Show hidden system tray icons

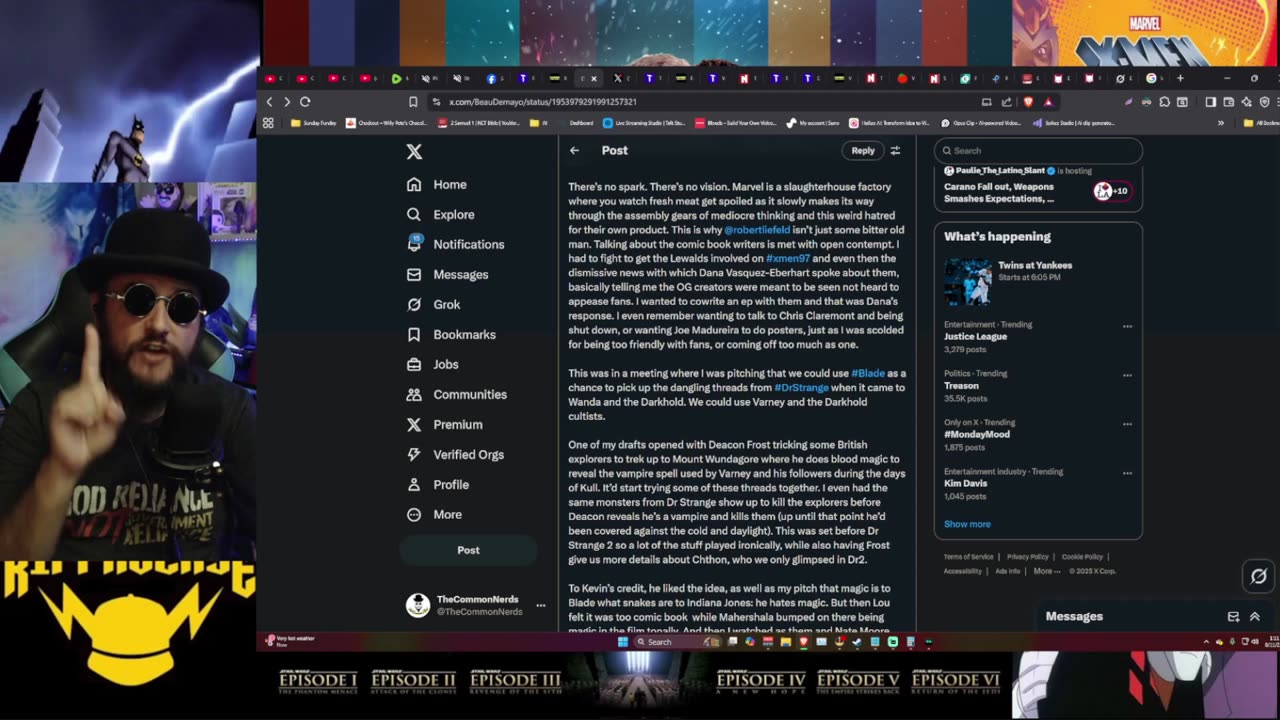(x=1206, y=642)
